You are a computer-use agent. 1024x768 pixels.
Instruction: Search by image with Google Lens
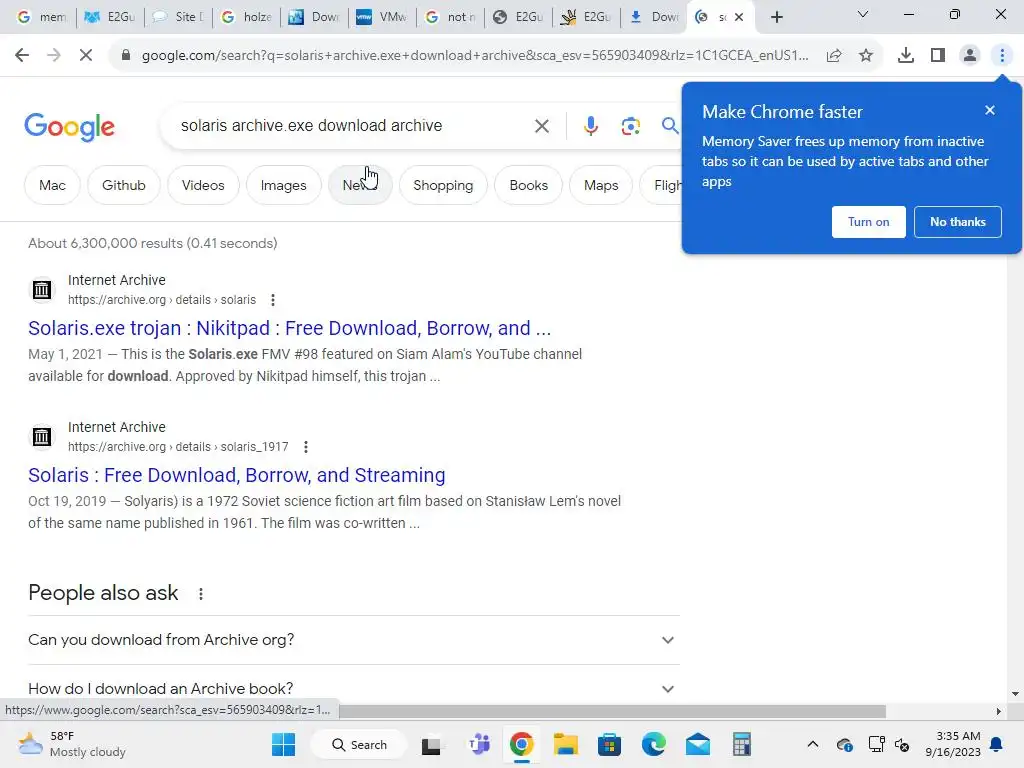630,126
